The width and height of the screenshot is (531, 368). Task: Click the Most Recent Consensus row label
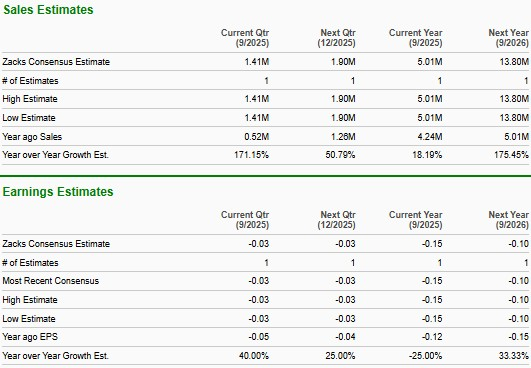pyautogui.click(x=50, y=281)
